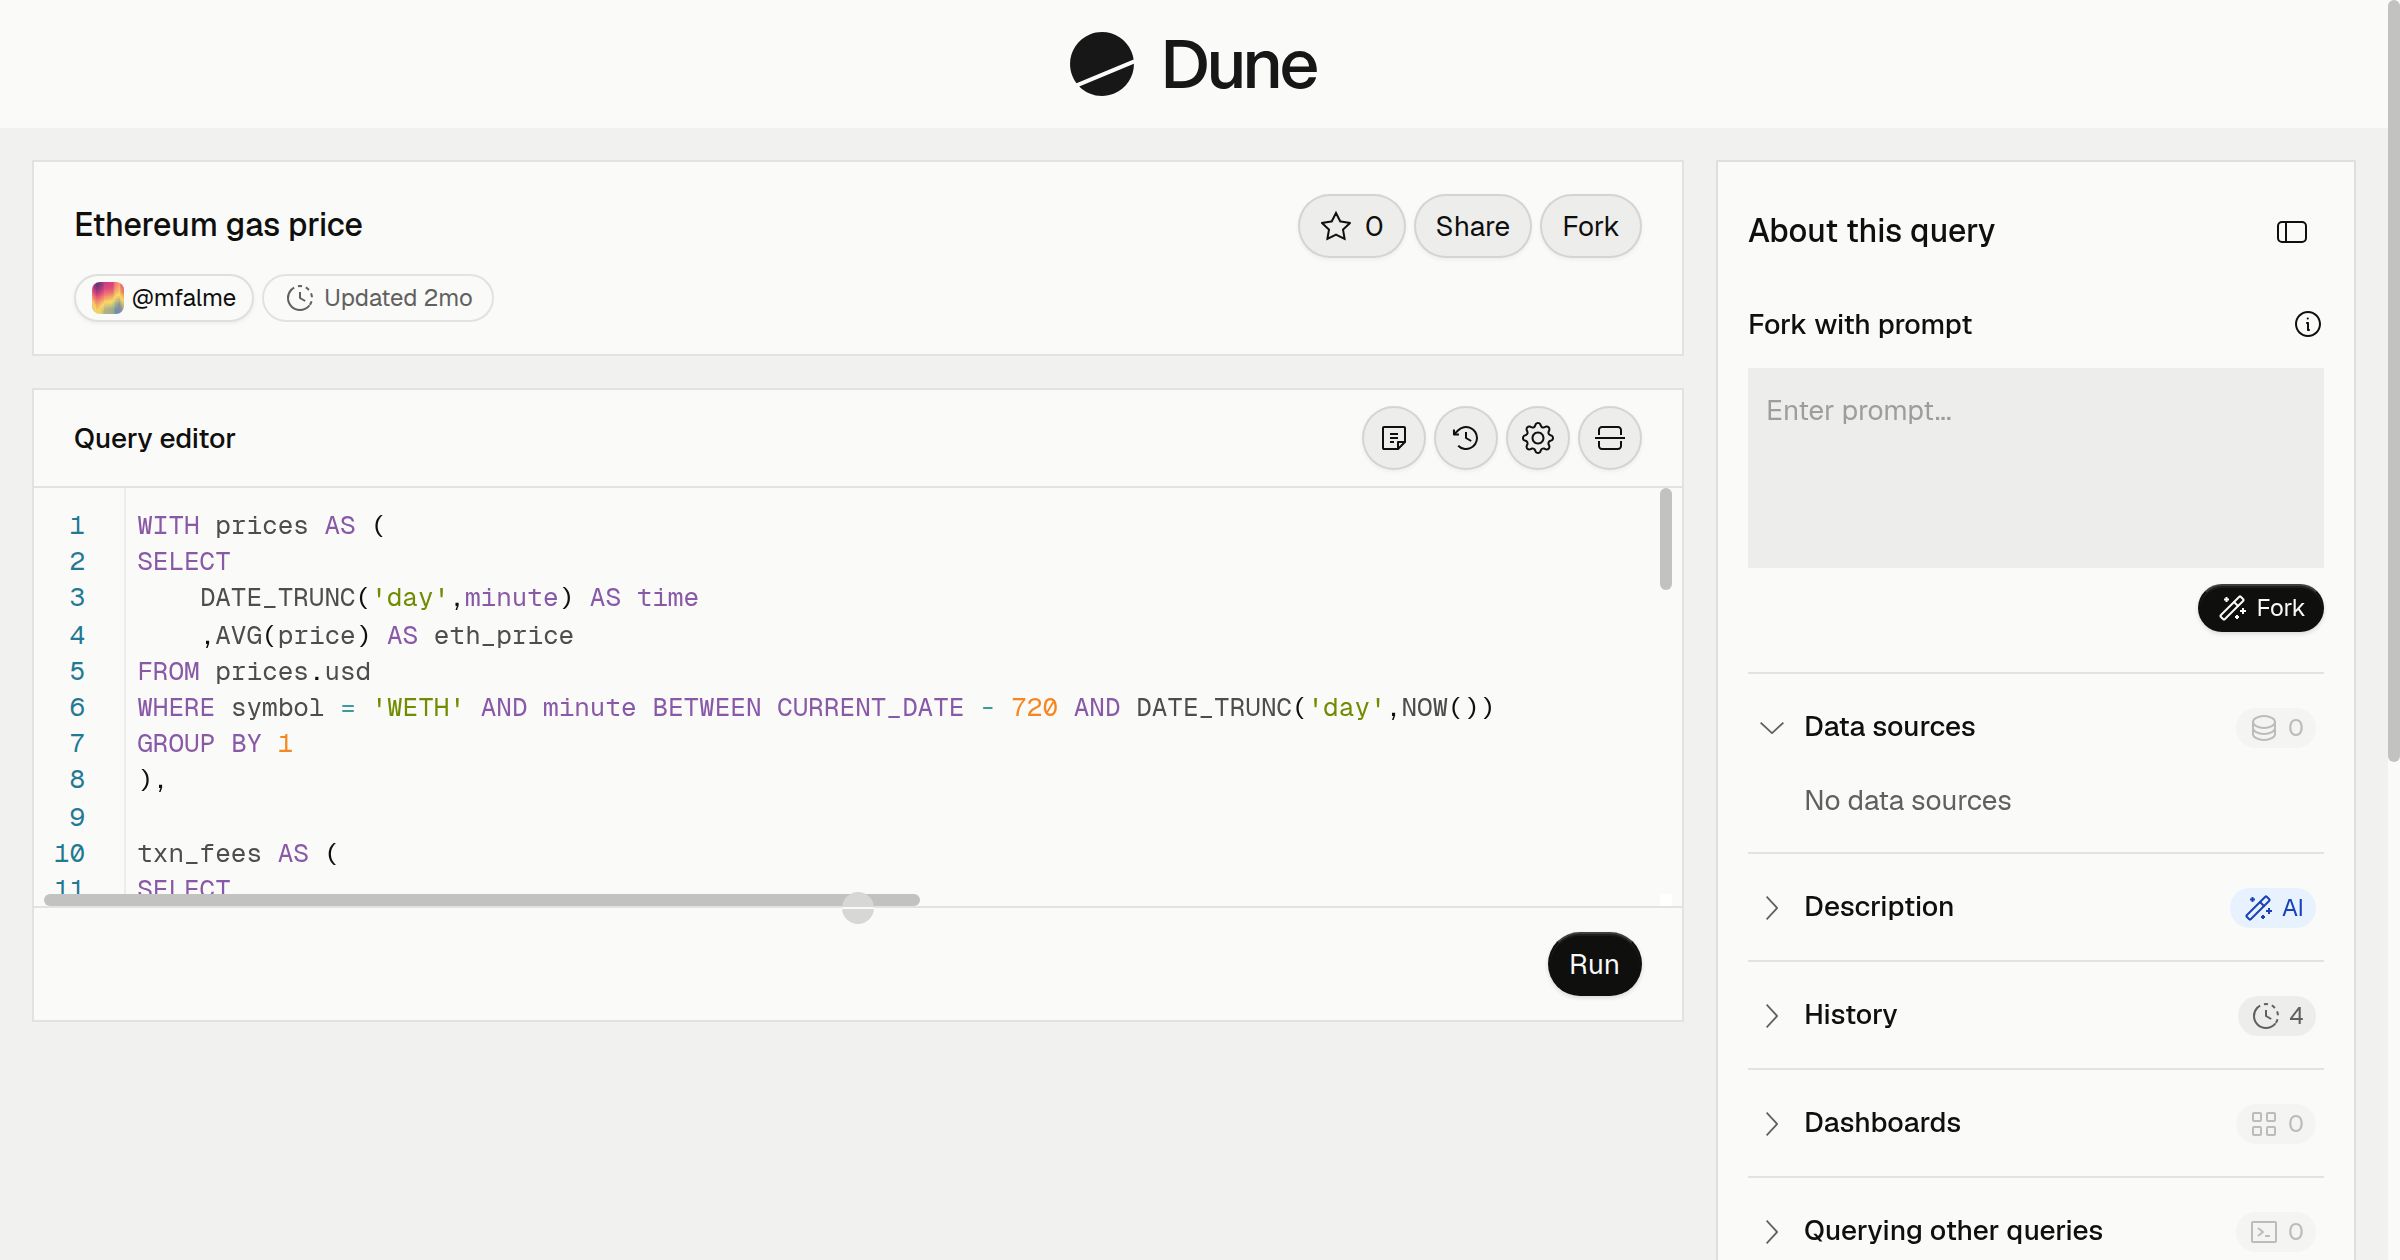Viewport: 2400px width, 1260px height.
Task: Open the Share button
Action: 1472,226
